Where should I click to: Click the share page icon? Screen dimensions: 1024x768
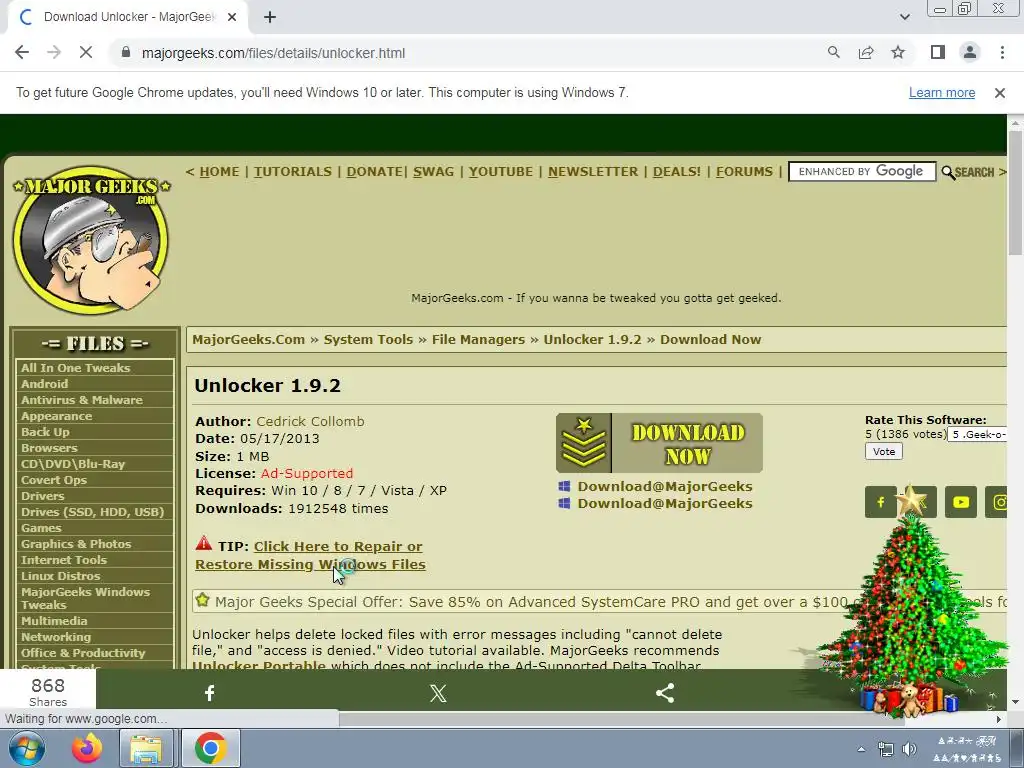(866, 53)
